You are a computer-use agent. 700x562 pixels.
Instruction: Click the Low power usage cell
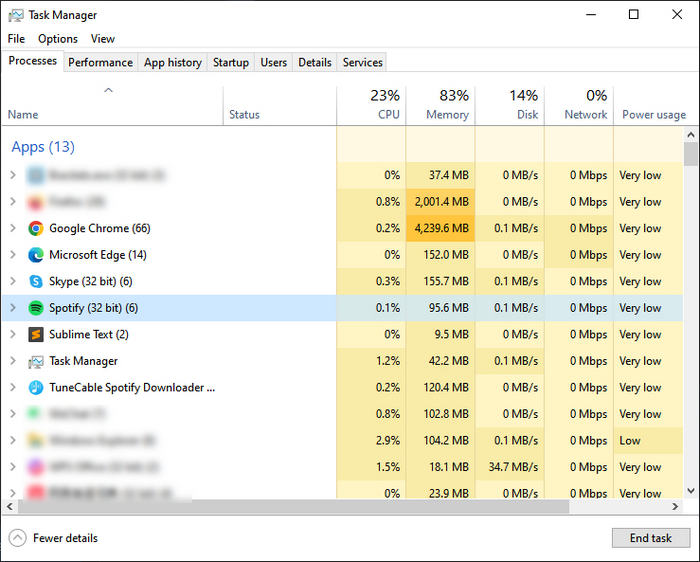tap(648, 441)
